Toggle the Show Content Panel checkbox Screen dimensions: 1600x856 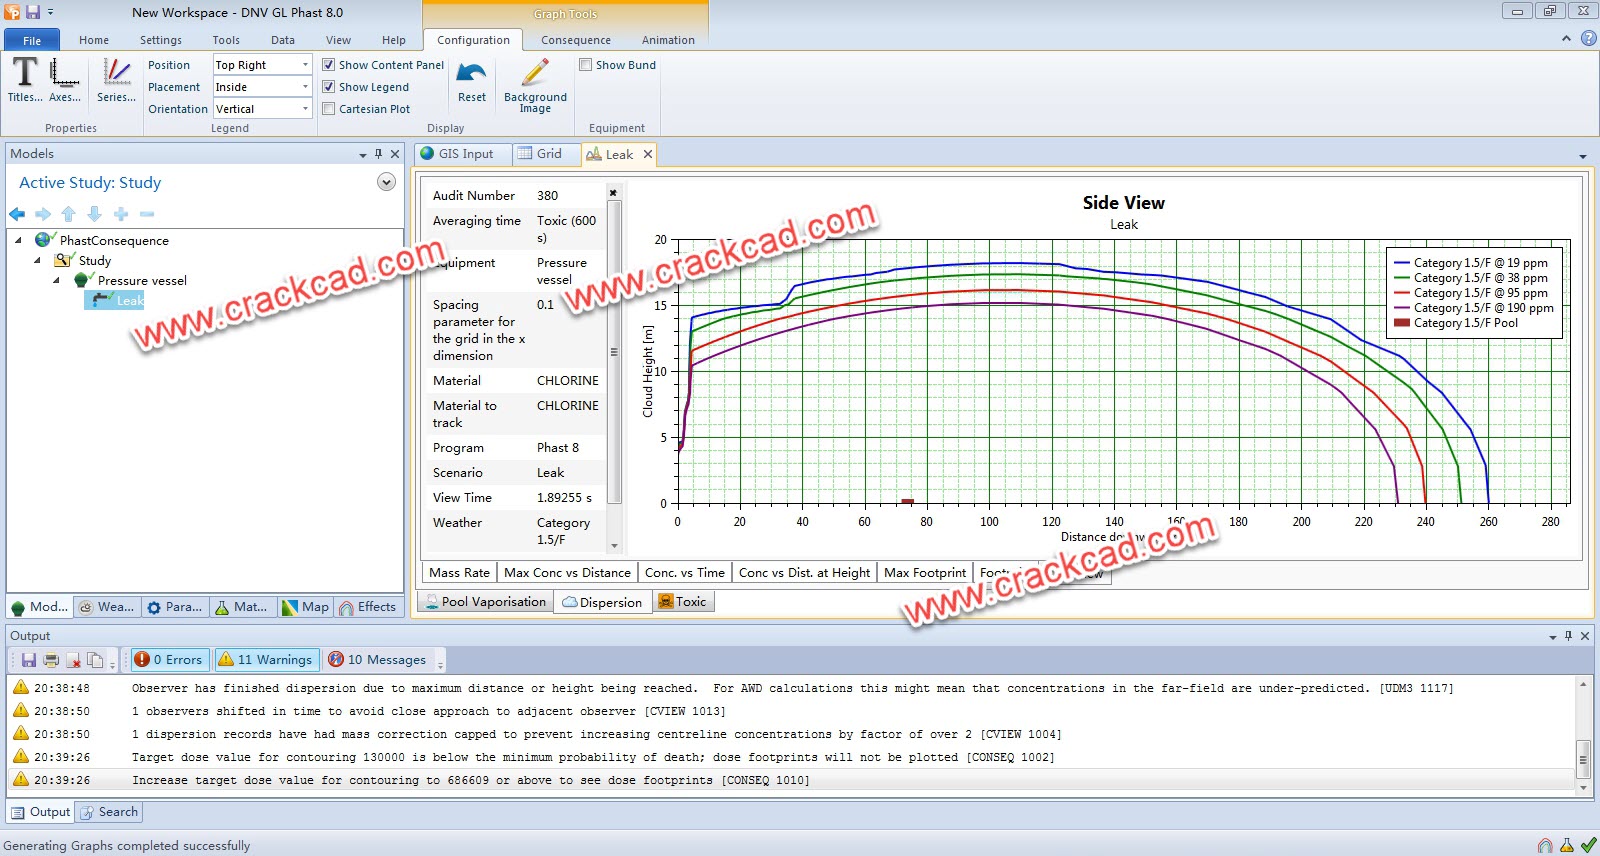point(328,65)
